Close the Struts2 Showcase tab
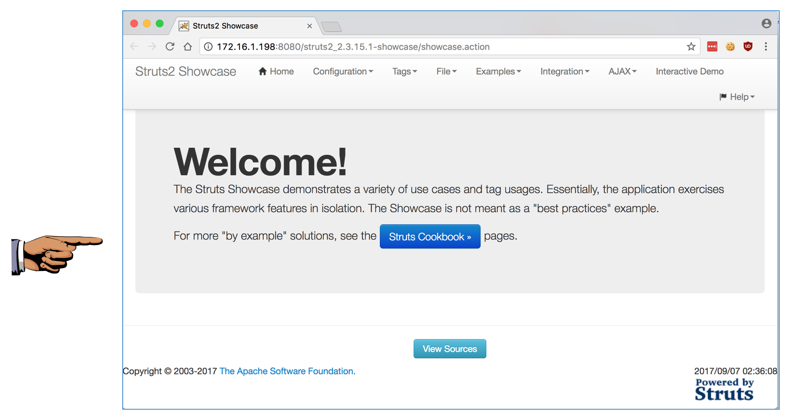The width and height of the screenshot is (789, 418). (309, 26)
